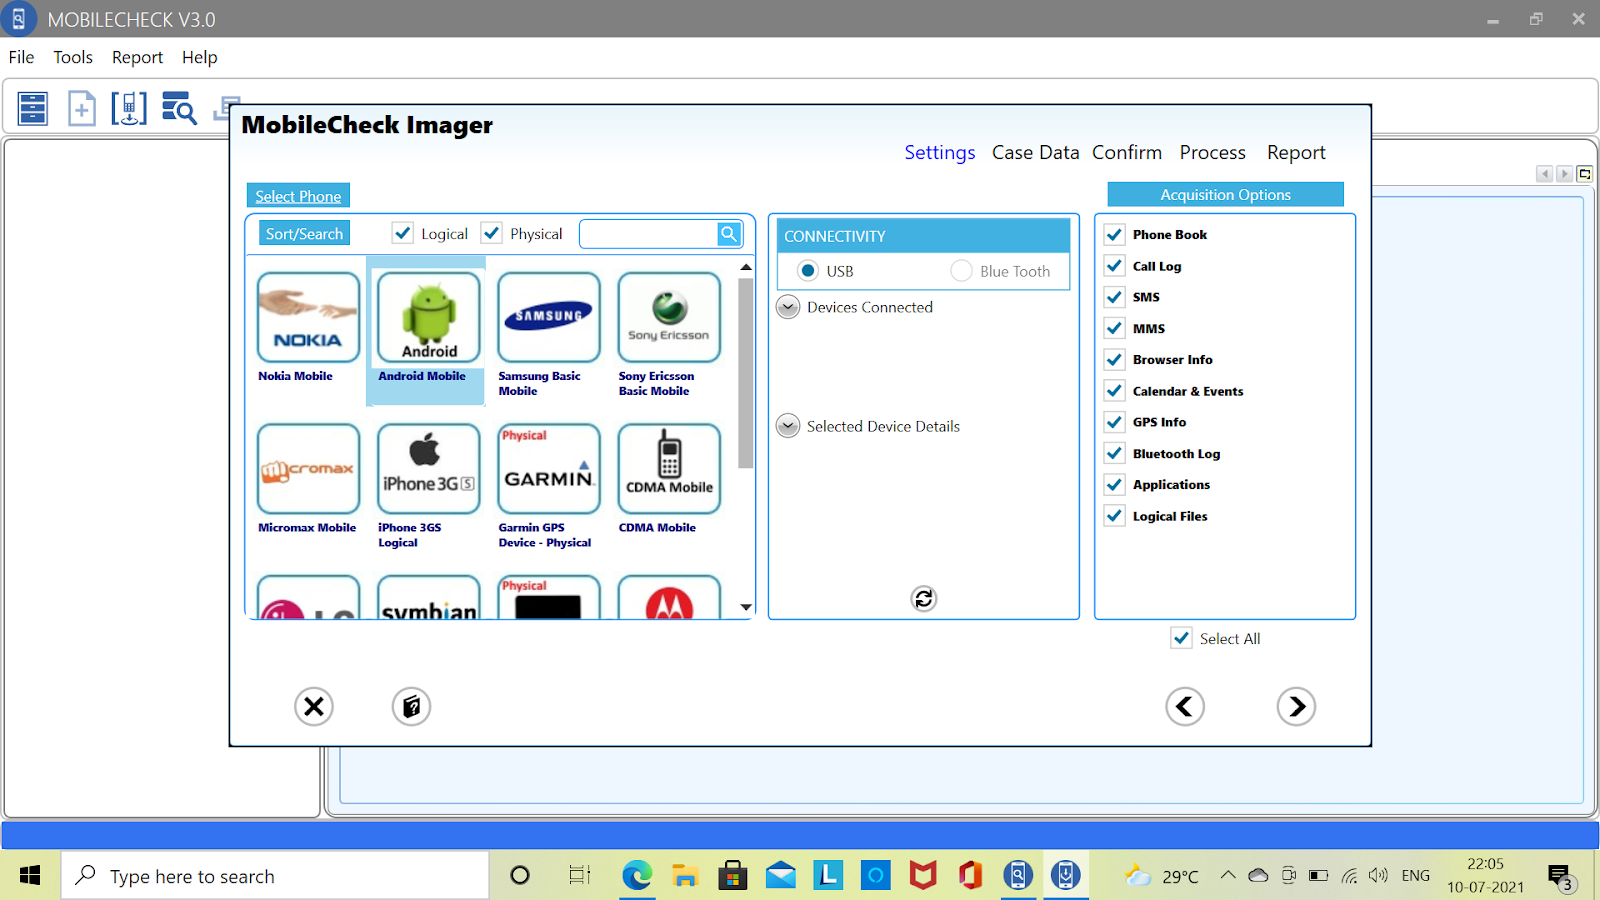Click the new document plus toolbar icon
Viewport: 1600px width, 900px height.
point(82,108)
